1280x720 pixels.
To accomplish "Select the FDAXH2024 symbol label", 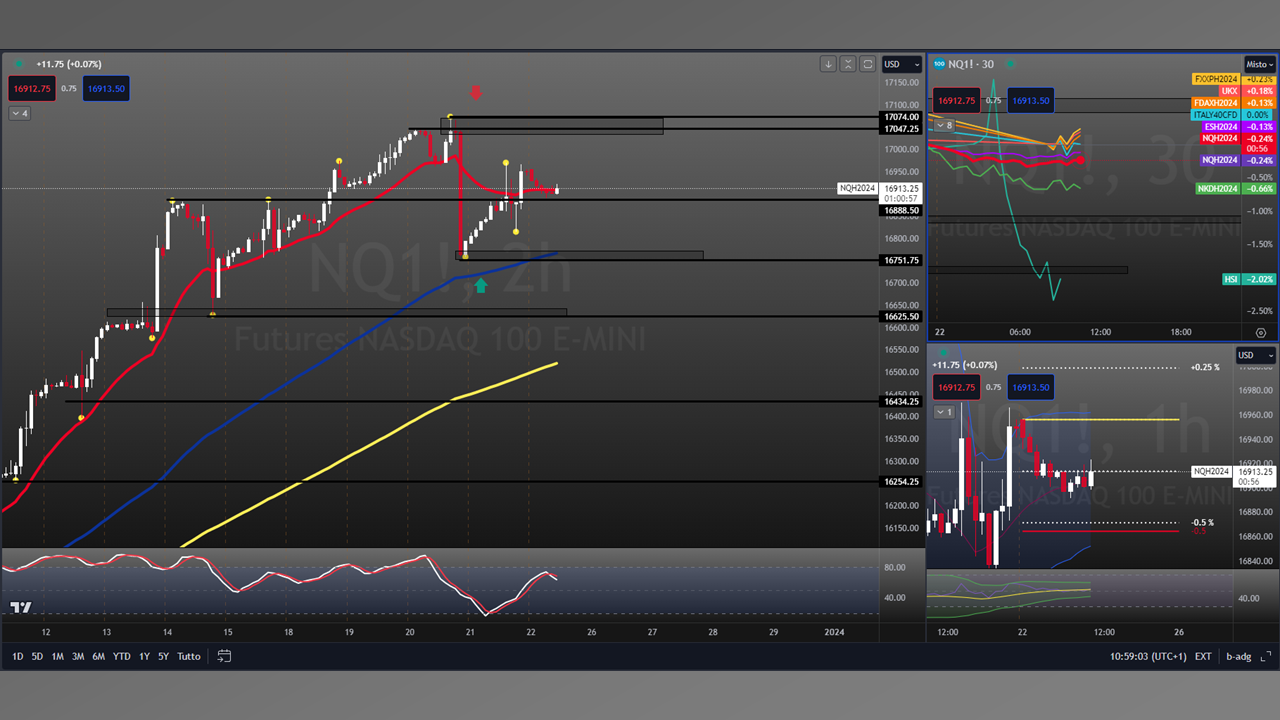I will (x=1215, y=103).
